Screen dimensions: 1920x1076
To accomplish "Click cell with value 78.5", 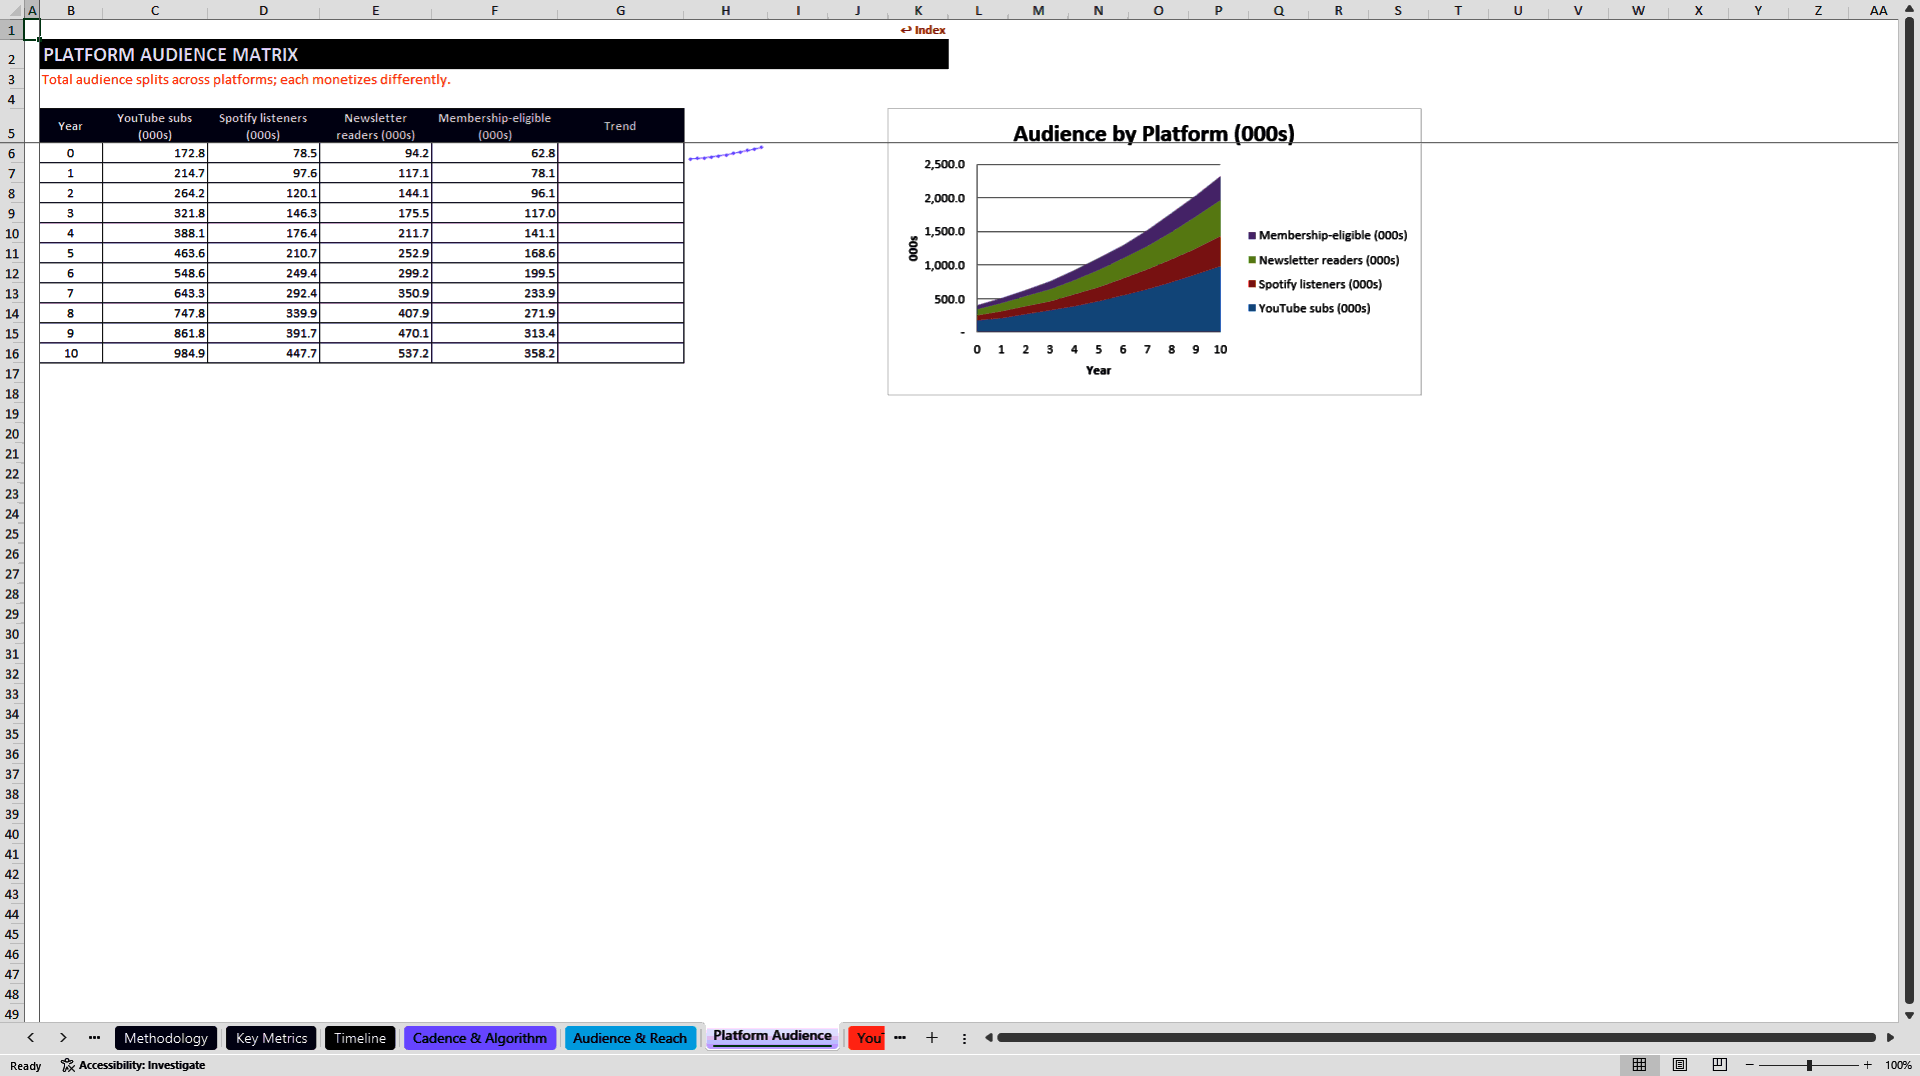I will click(263, 153).
